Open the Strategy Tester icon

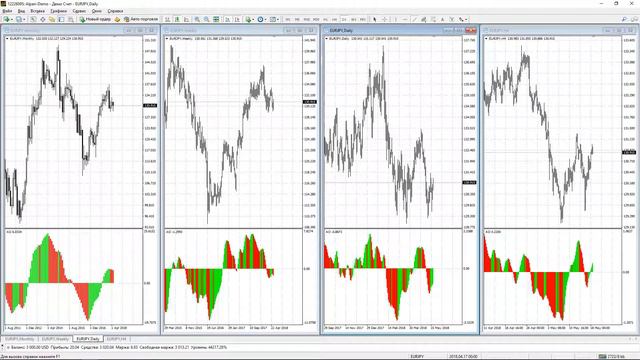click(71, 19)
